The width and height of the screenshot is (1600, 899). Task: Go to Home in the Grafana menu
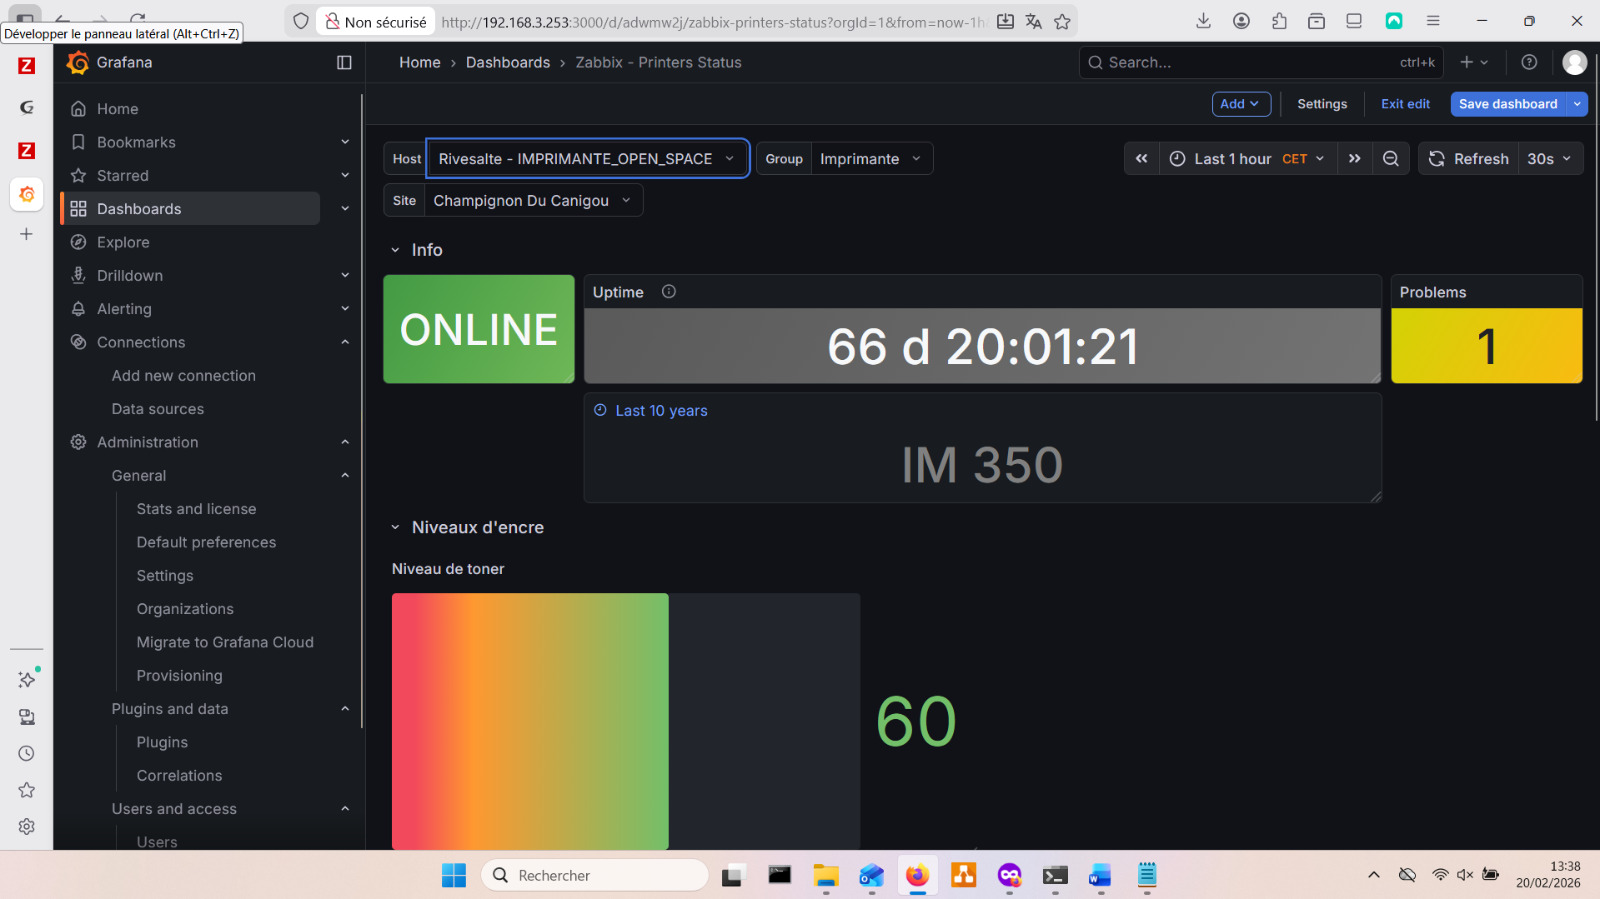point(117,109)
